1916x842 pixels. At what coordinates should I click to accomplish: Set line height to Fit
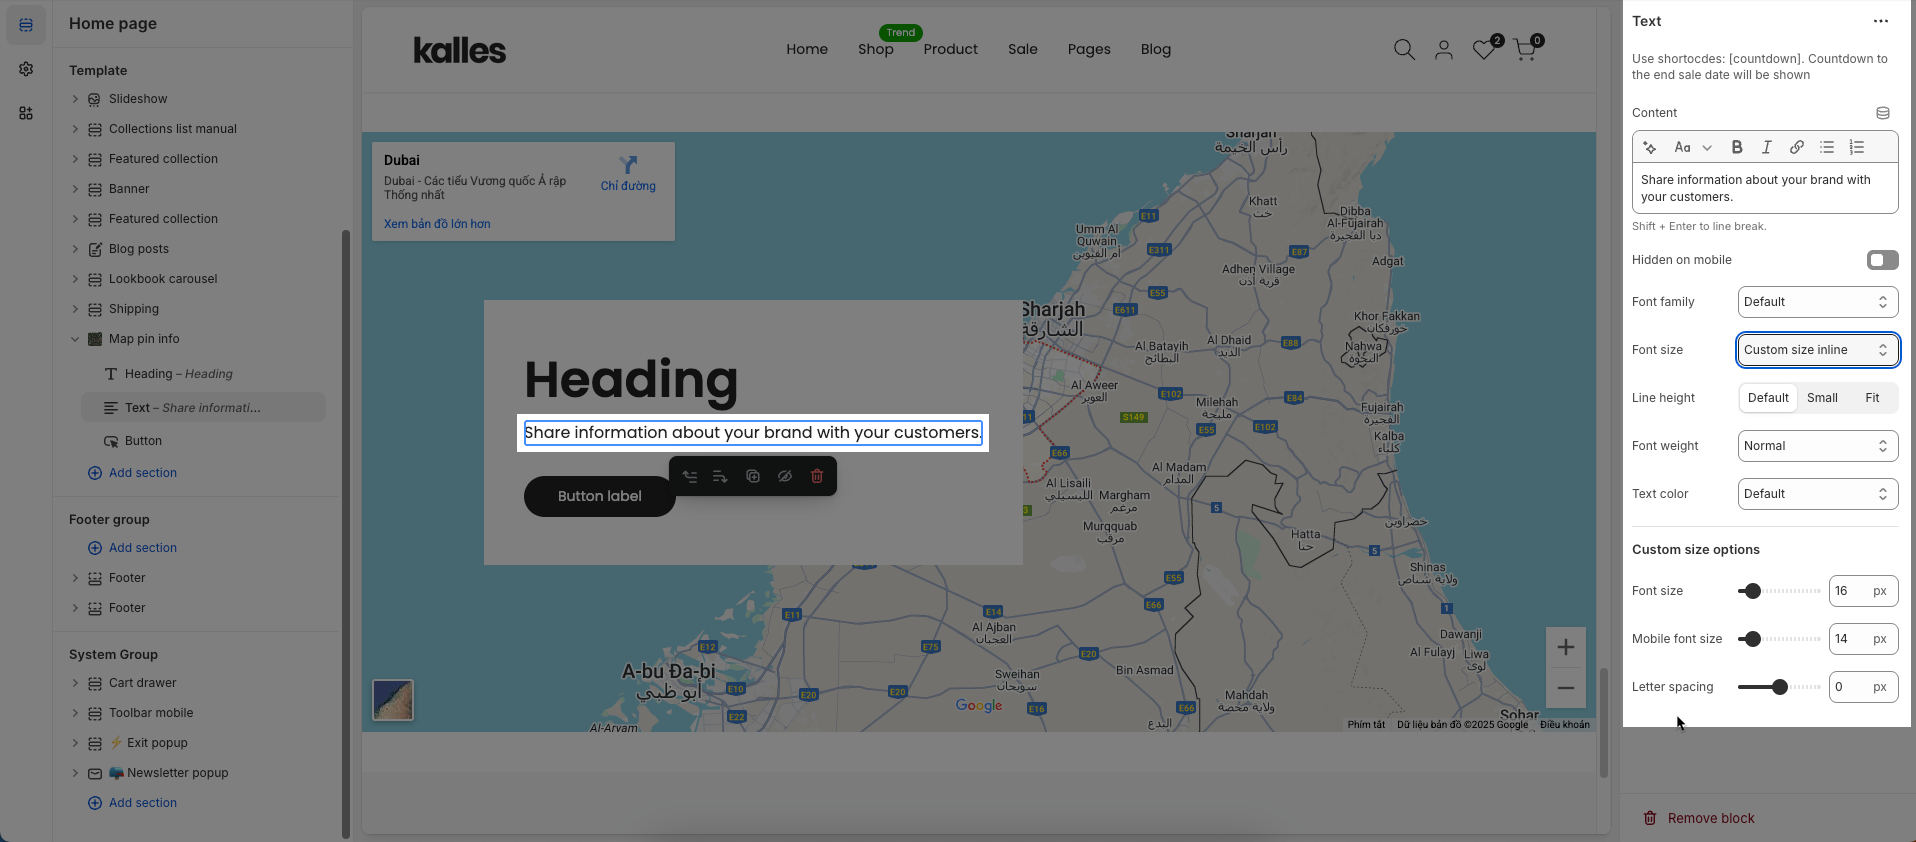[x=1872, y=398]
